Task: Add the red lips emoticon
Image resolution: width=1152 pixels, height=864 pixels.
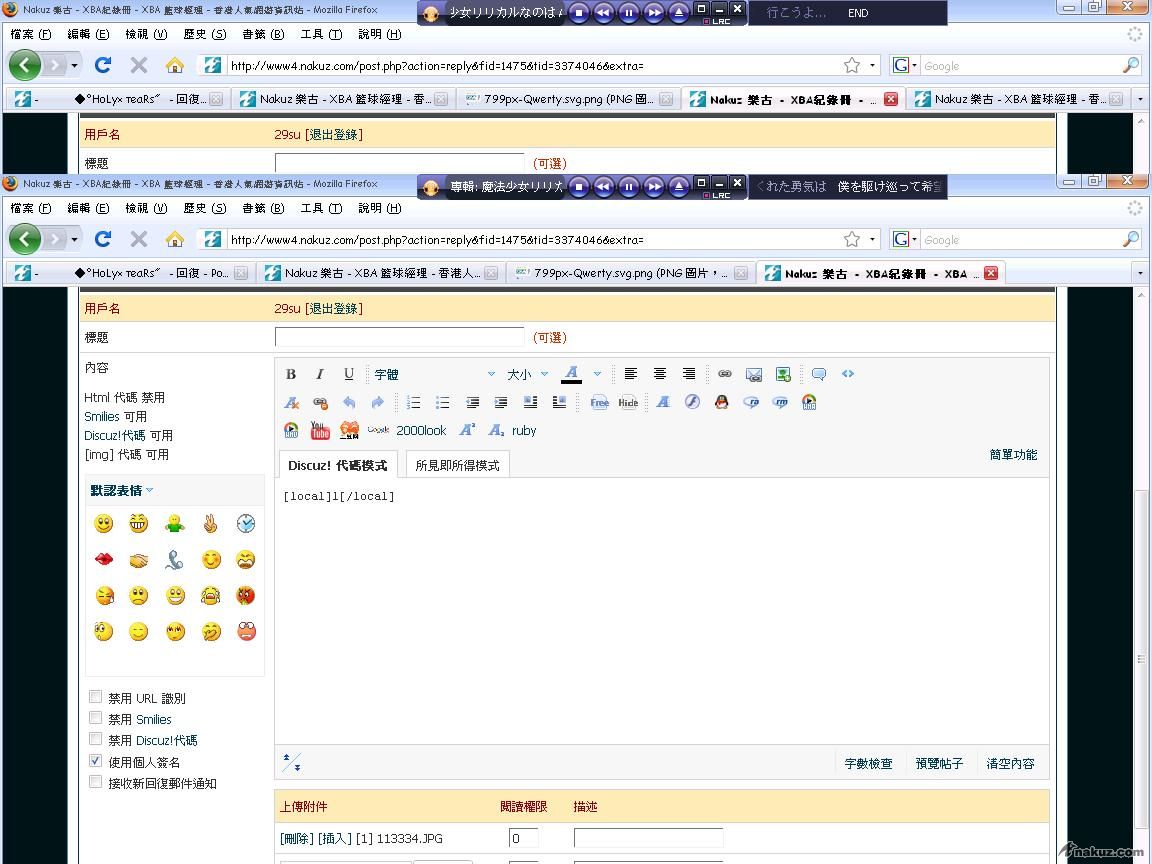Action: [x=104, y=560]
